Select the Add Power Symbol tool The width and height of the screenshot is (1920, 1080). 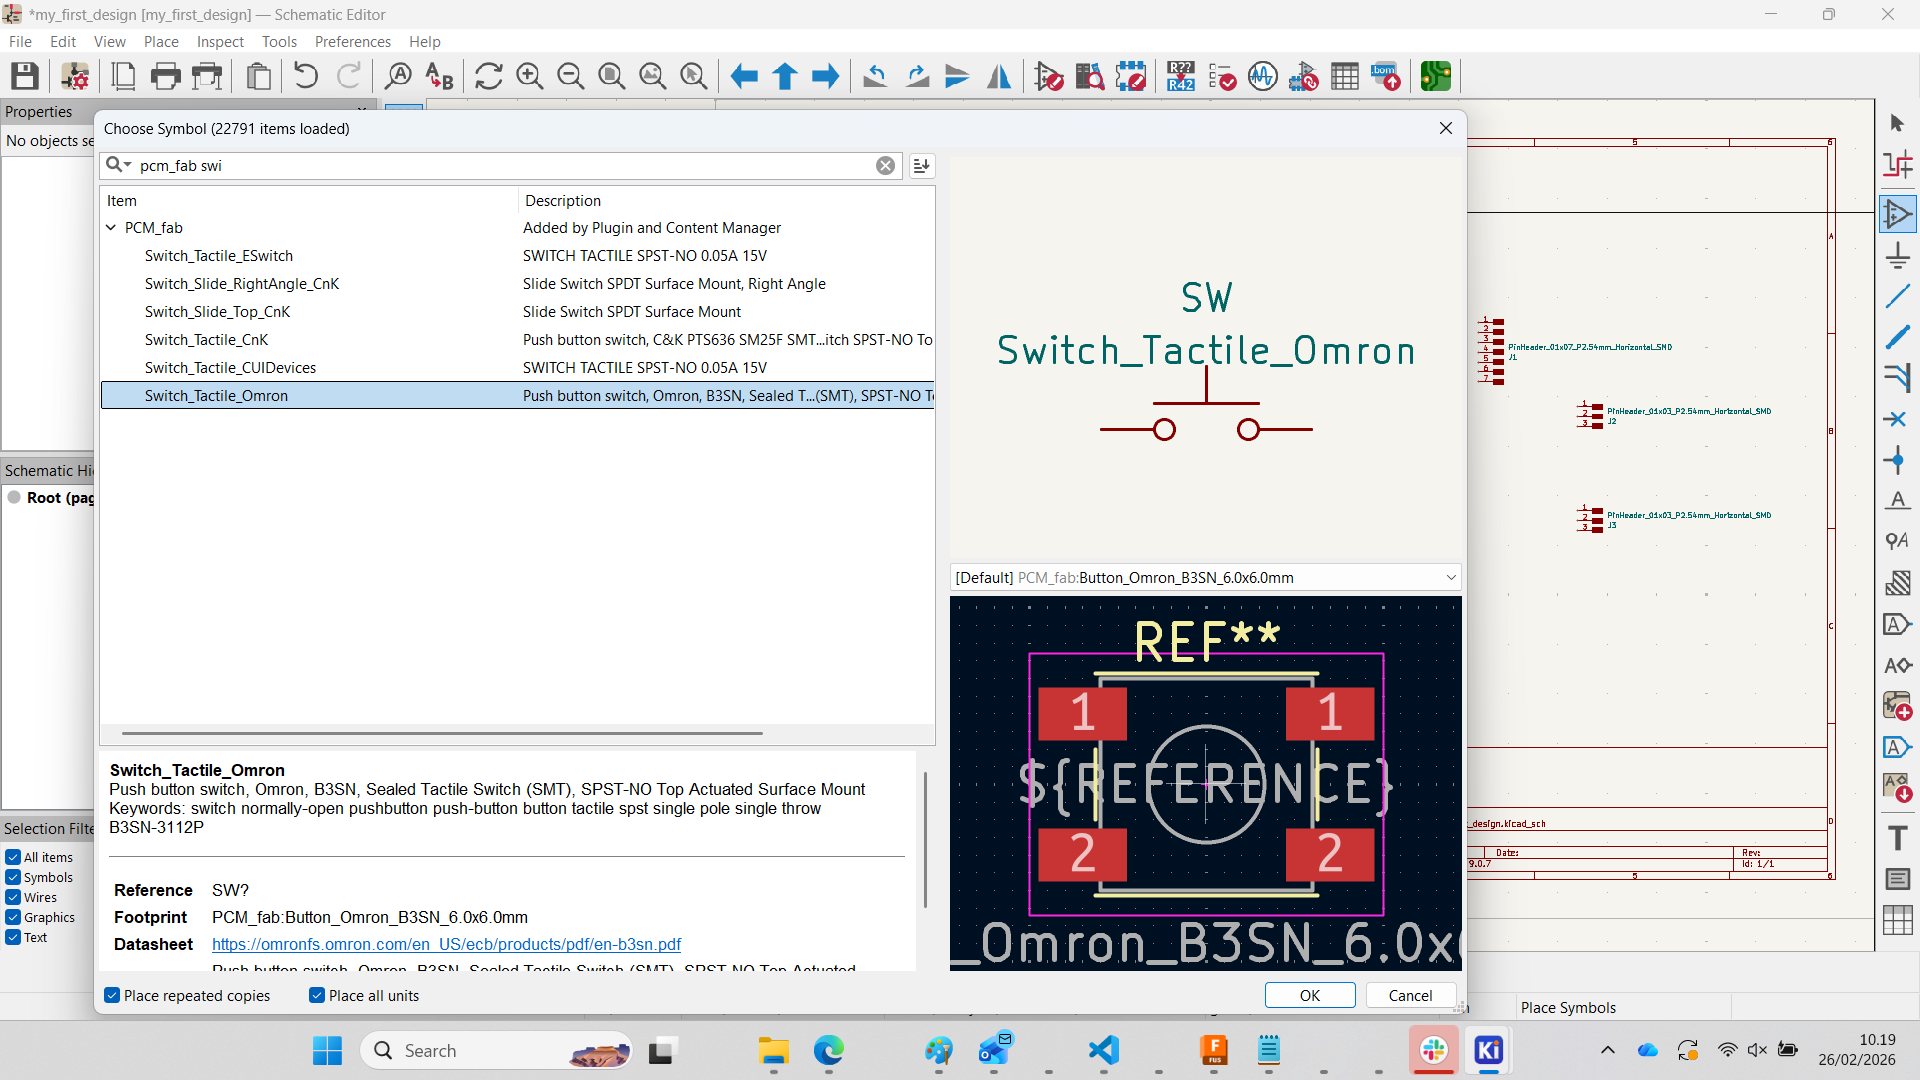click(1897, 256)
